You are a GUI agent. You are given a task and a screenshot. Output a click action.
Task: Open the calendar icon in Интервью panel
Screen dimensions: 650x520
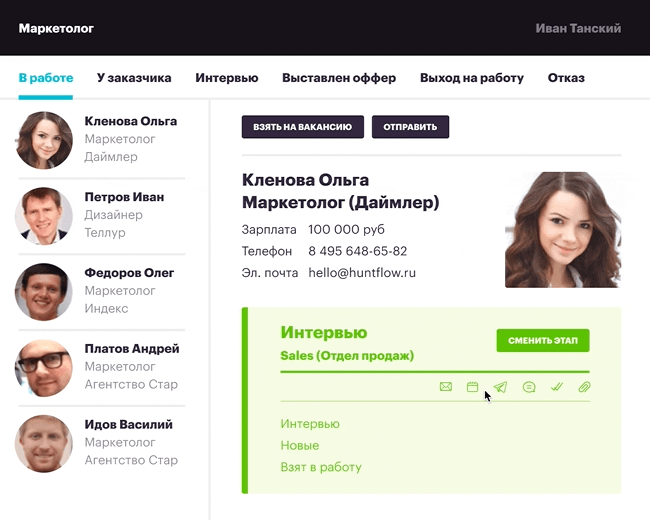[472, 387]
